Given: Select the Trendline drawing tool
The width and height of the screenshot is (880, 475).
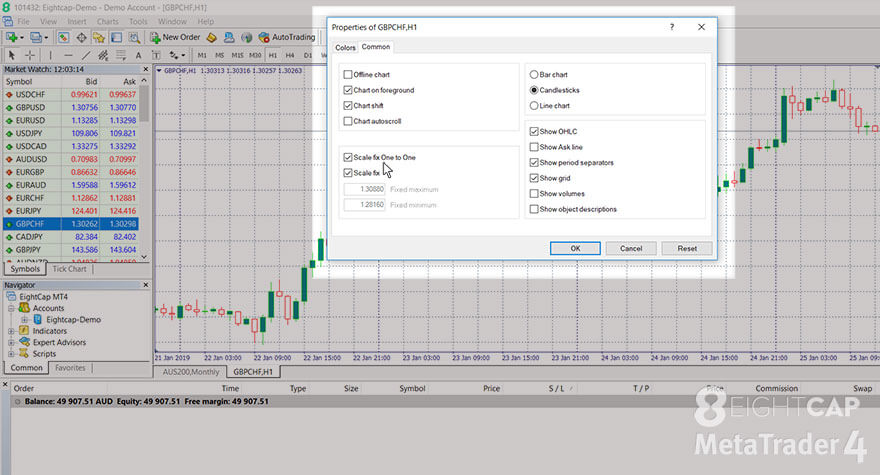Looking at the screenshot, I should coord(86,55).
